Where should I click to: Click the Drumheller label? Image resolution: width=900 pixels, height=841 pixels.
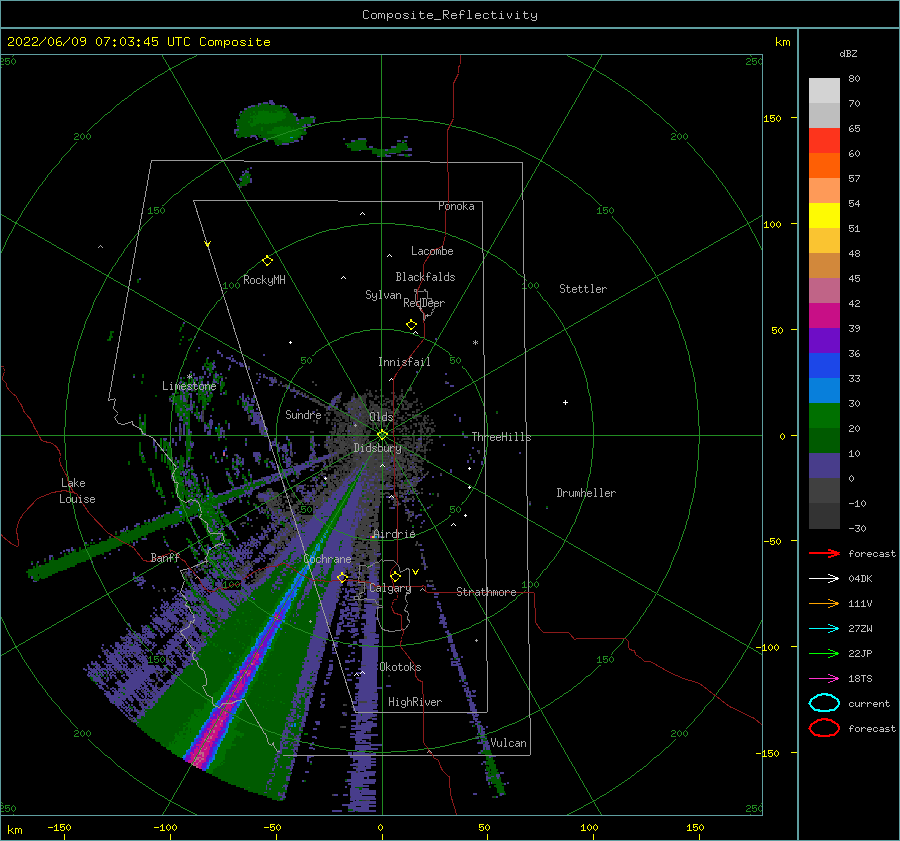tap(585, 493)
